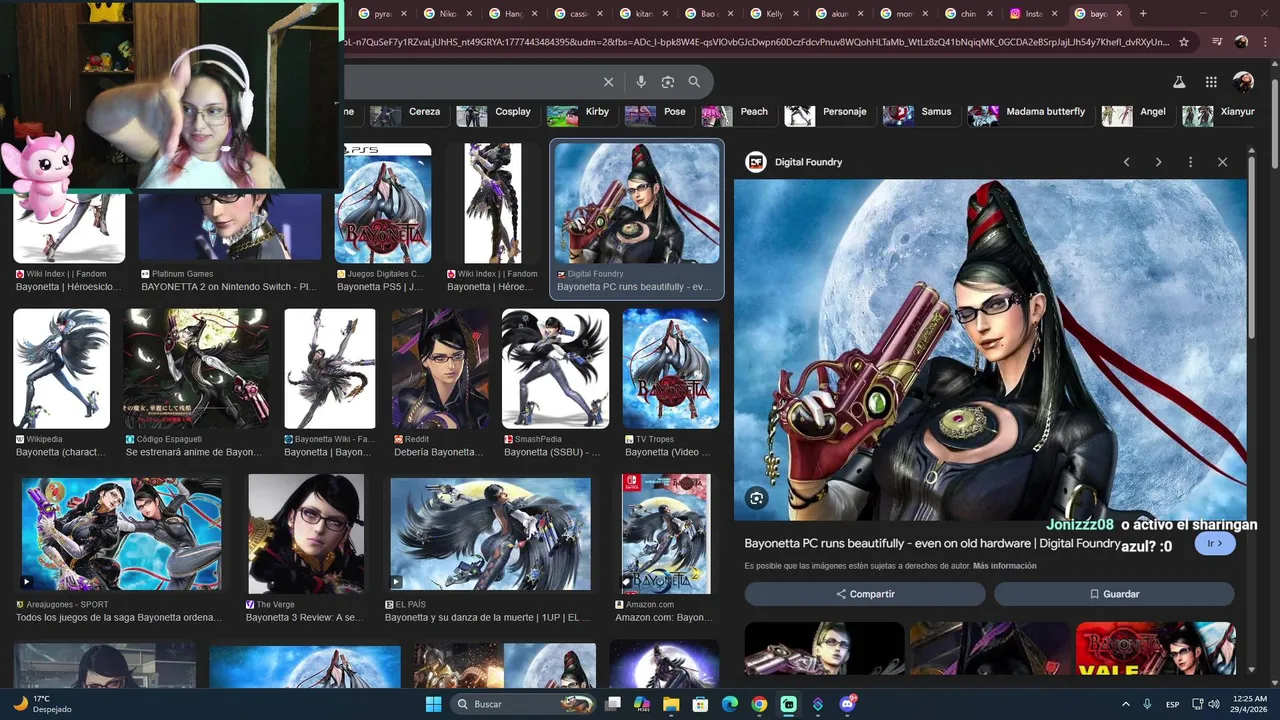This screenshot has width=1280, height=720.
Task: Show hidden system tray icons
Action: tap(1125, 704)
